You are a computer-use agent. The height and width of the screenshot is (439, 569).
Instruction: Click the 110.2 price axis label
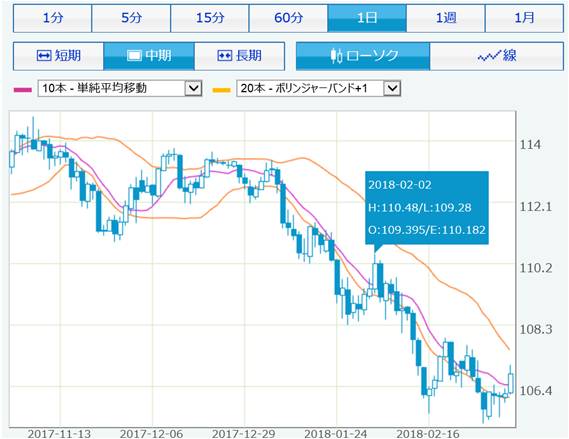pos(536,268)
